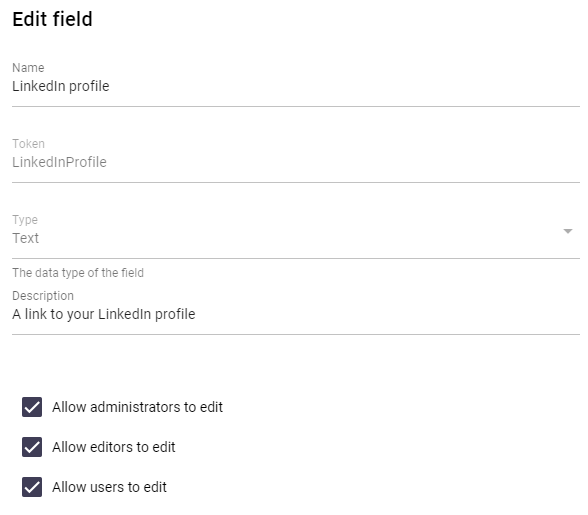This screenshot has height=515, width=588.
Task: Expand the Type dropdown arrow
Action: tap(568, 231)
